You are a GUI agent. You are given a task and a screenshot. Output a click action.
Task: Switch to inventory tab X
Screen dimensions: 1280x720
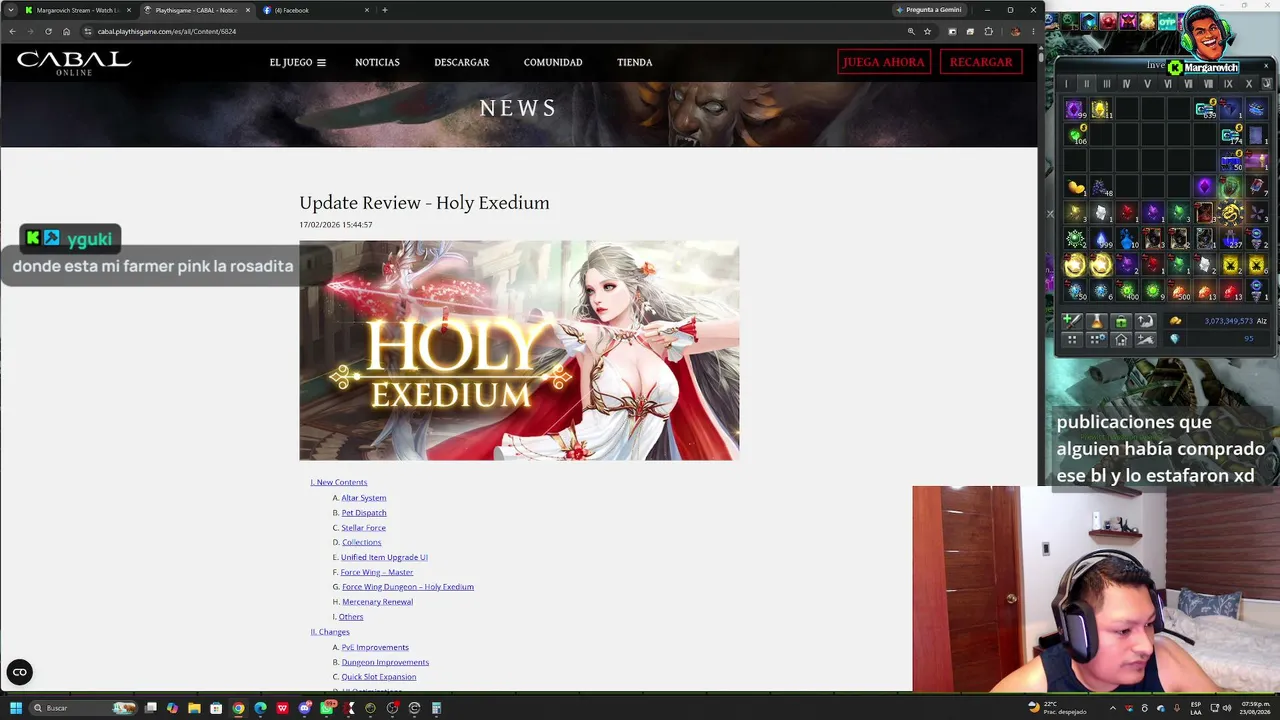click(1248, 84)
